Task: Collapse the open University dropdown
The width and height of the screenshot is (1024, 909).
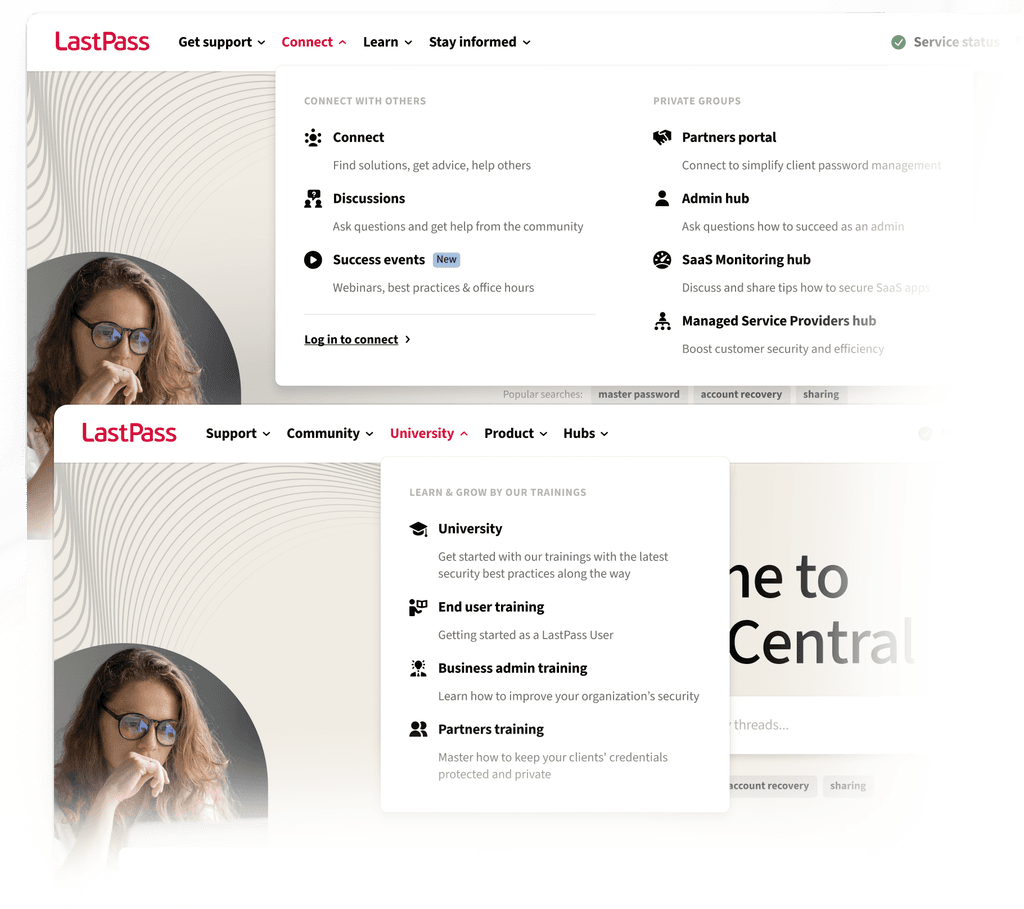Action: [429, 434]
